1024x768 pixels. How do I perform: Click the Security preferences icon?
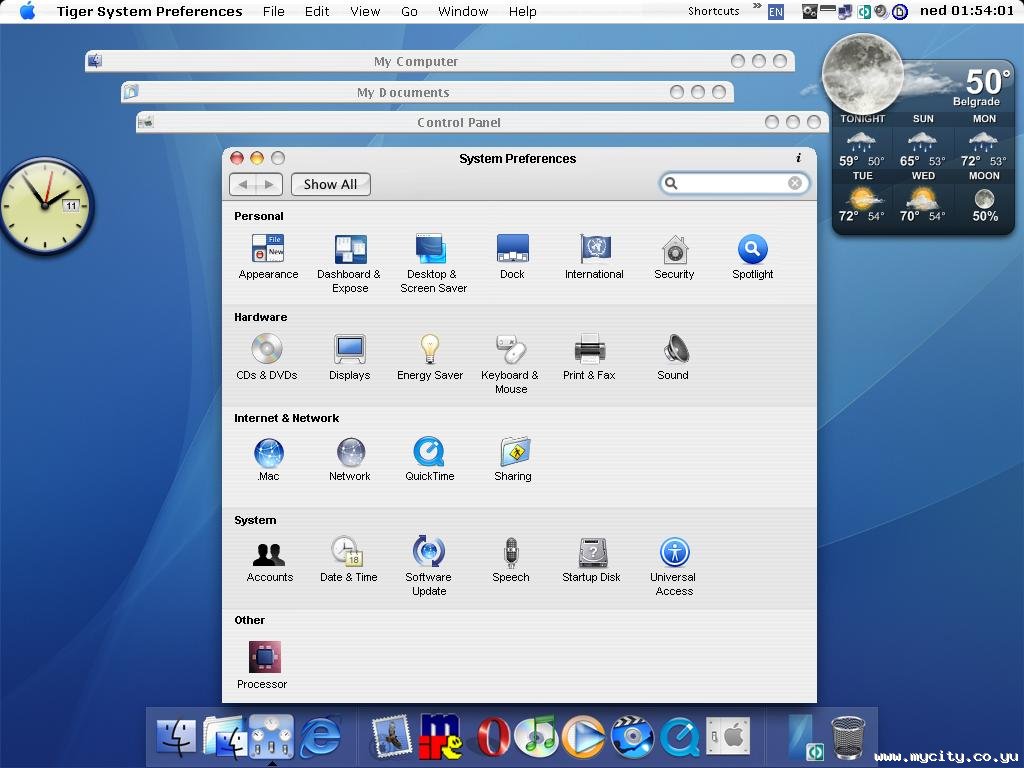tap(674, 250)
